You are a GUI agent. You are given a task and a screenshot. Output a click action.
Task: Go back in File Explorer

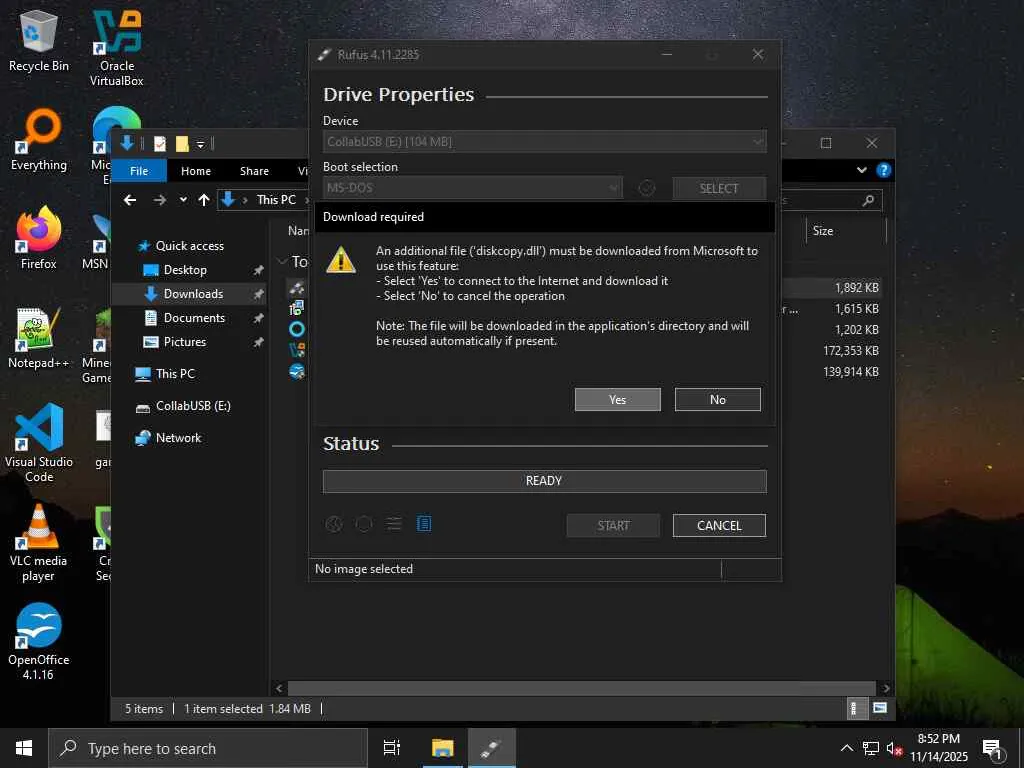pyautogui.click(x=130, y=200)
